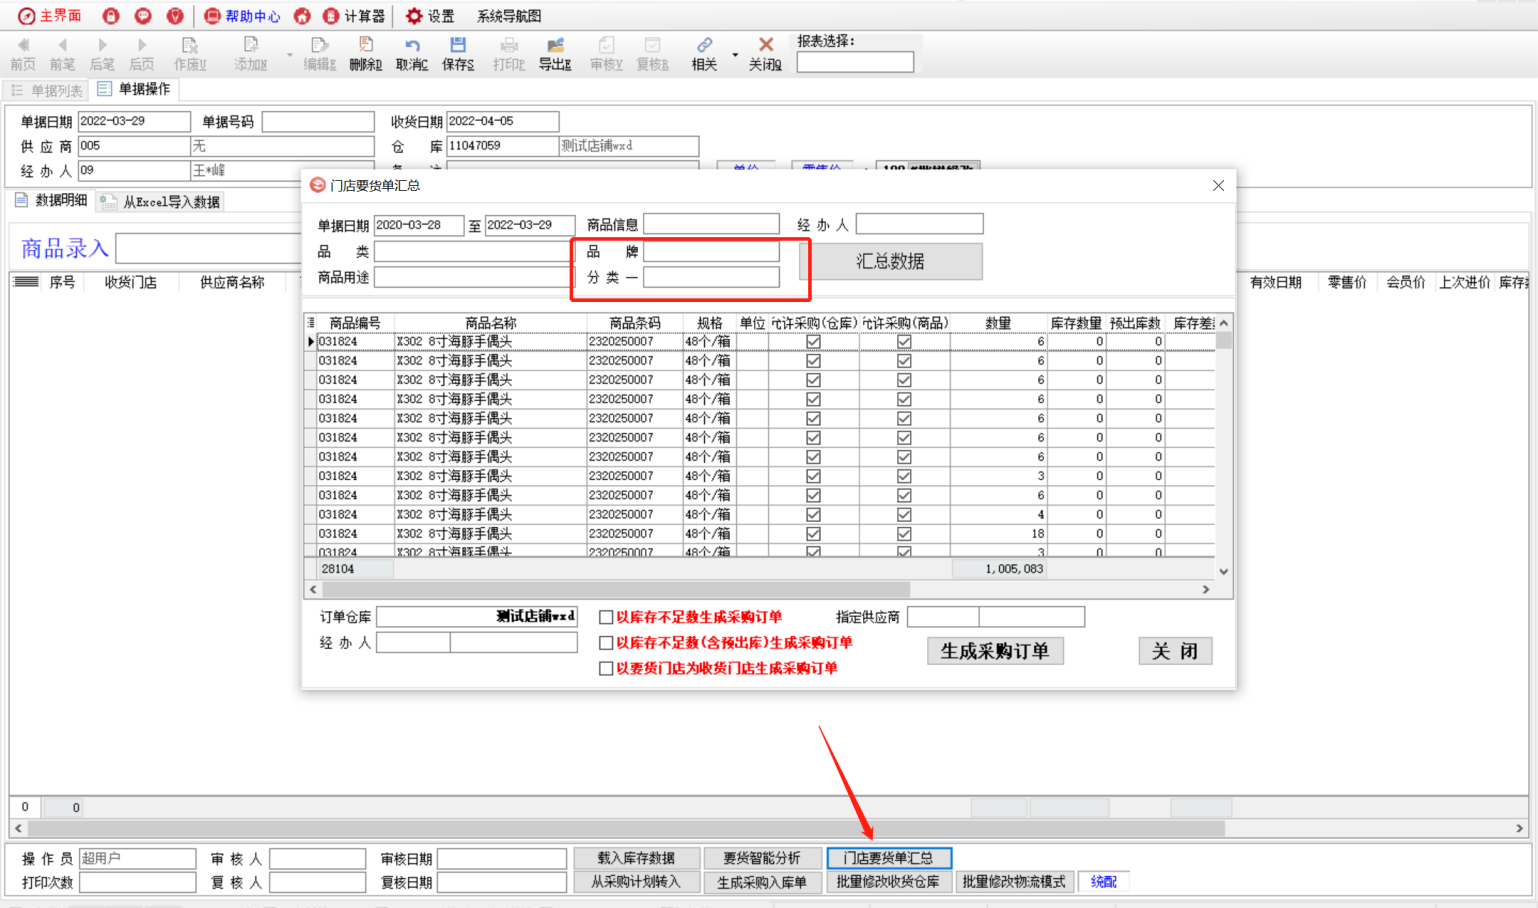
Task: Select the 从Excel导入数据 tab
Action: coord(161,202)
